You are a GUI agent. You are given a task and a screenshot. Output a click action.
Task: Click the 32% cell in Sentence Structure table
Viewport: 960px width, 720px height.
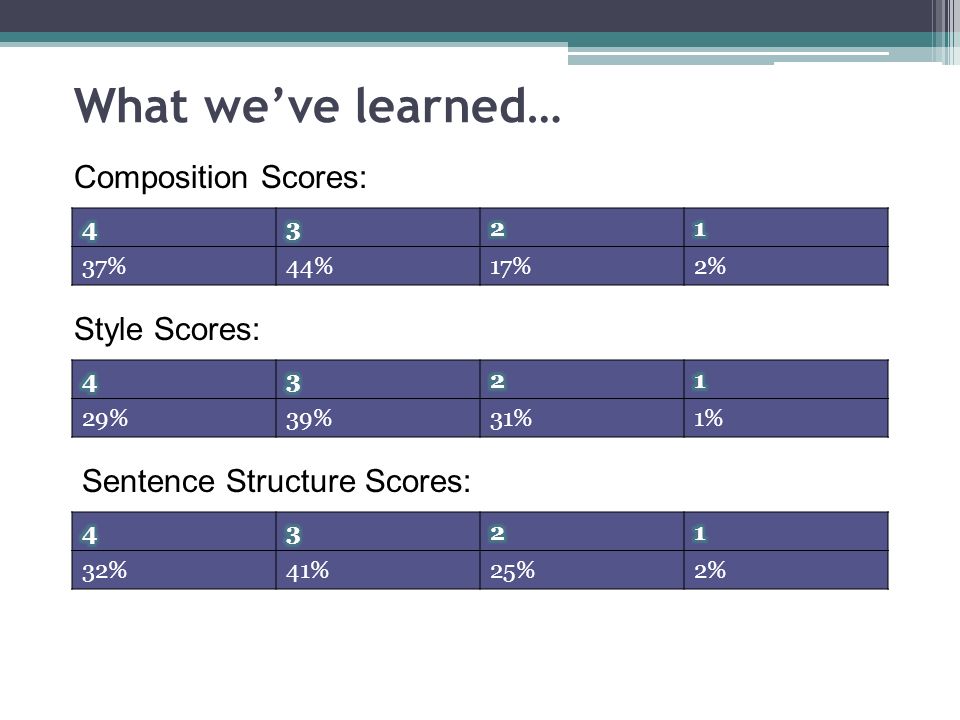[x=174, y=570]
